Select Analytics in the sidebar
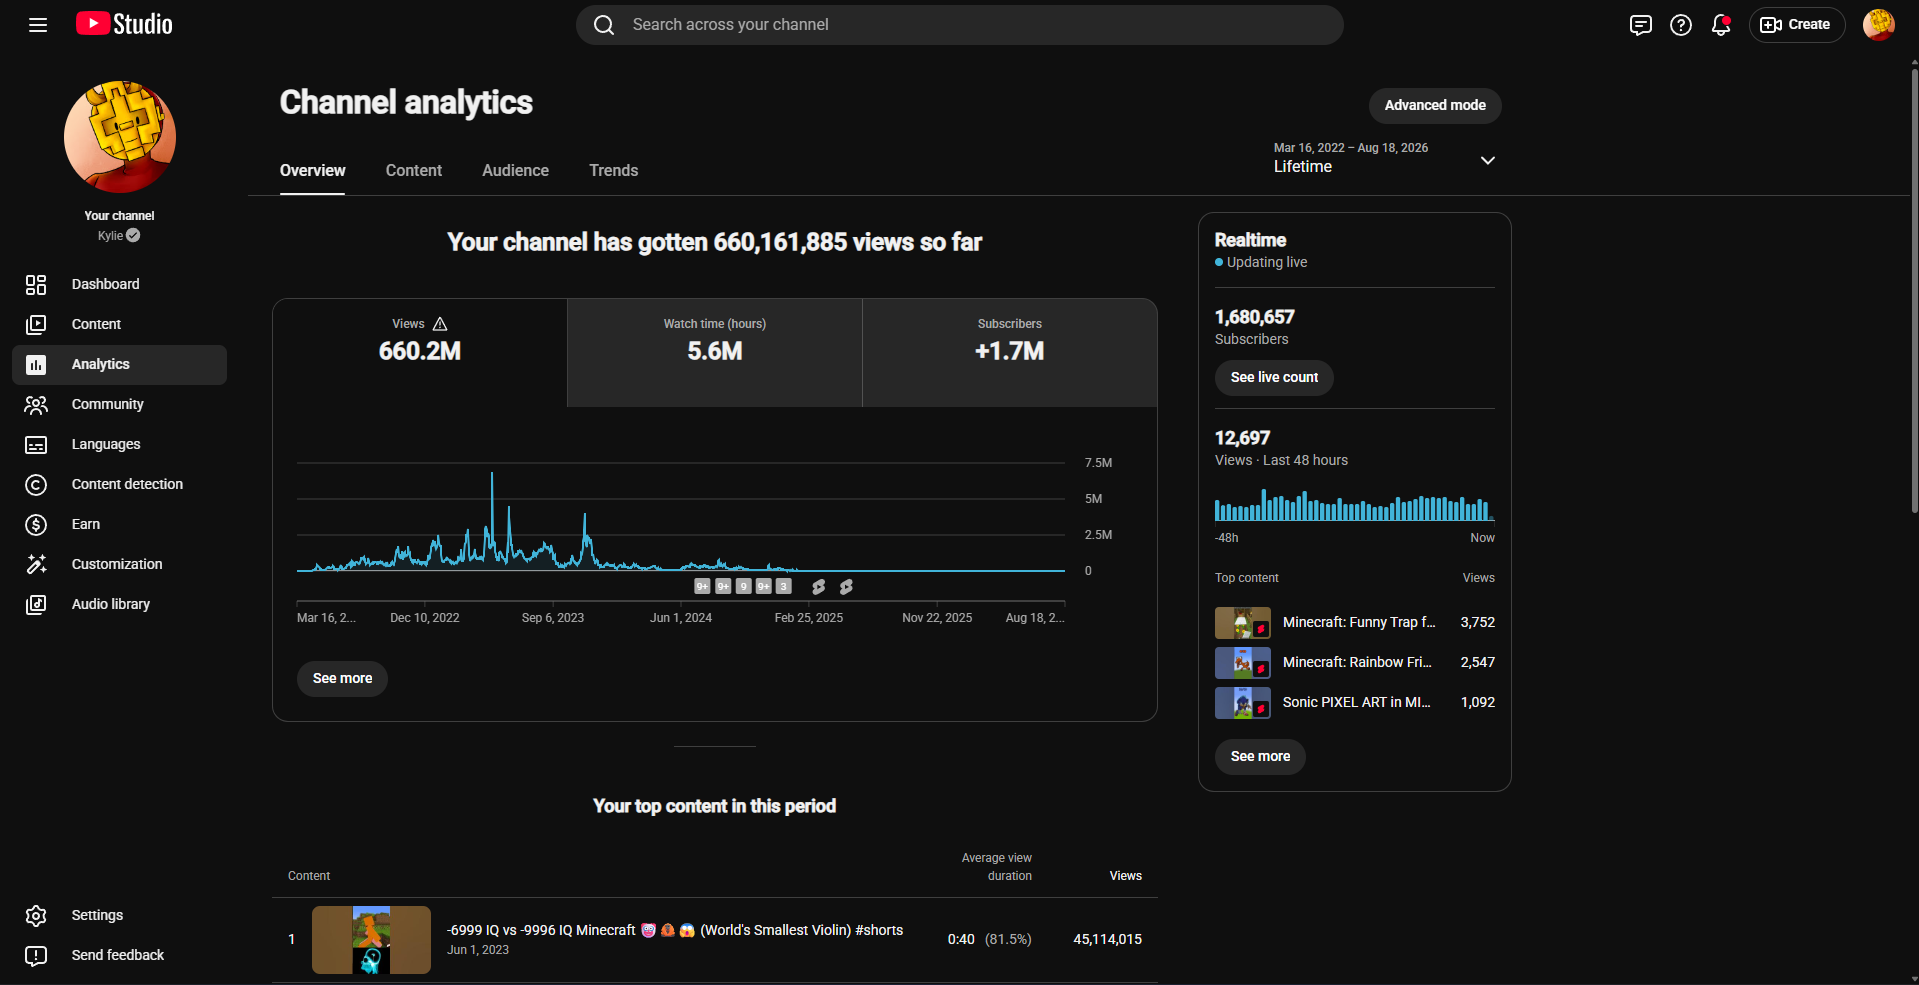This screenshot has width=1919, height=985. coord(120,365)
